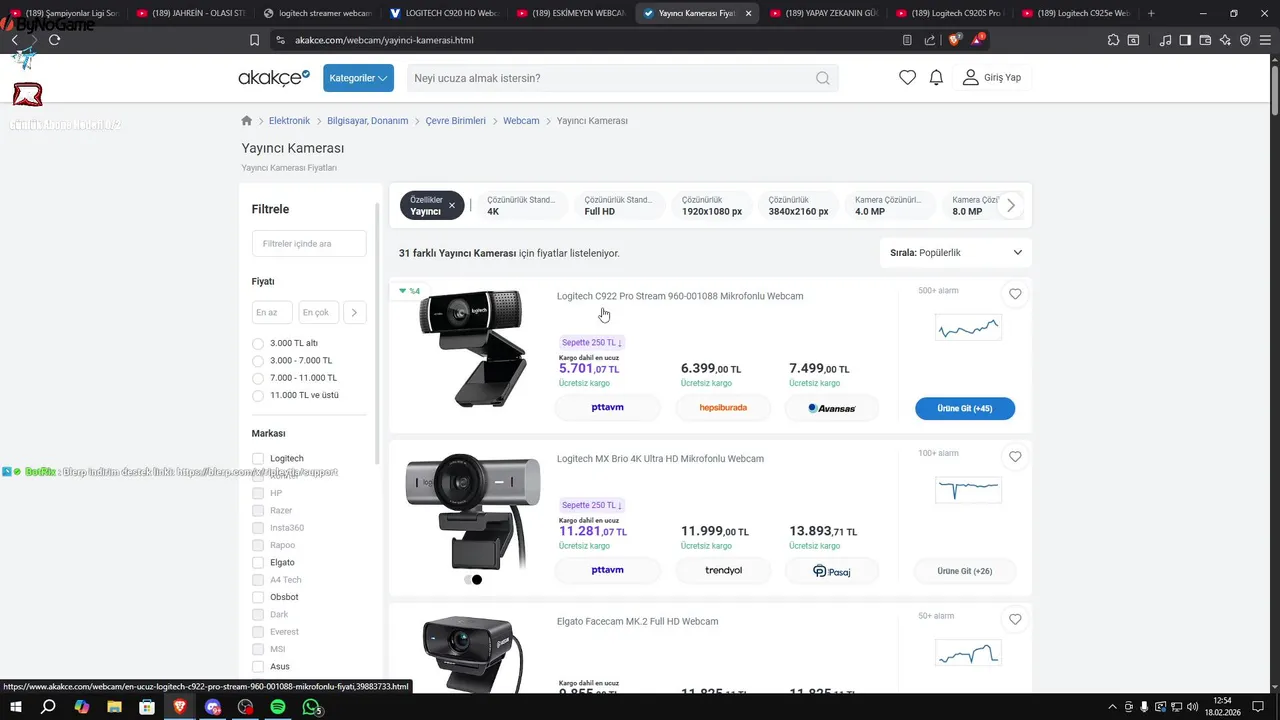Open the Sırala: Popülerlik sort dropdown
Screen dimensions: 1280x720
pyautogui.click(x=956, y=253)
